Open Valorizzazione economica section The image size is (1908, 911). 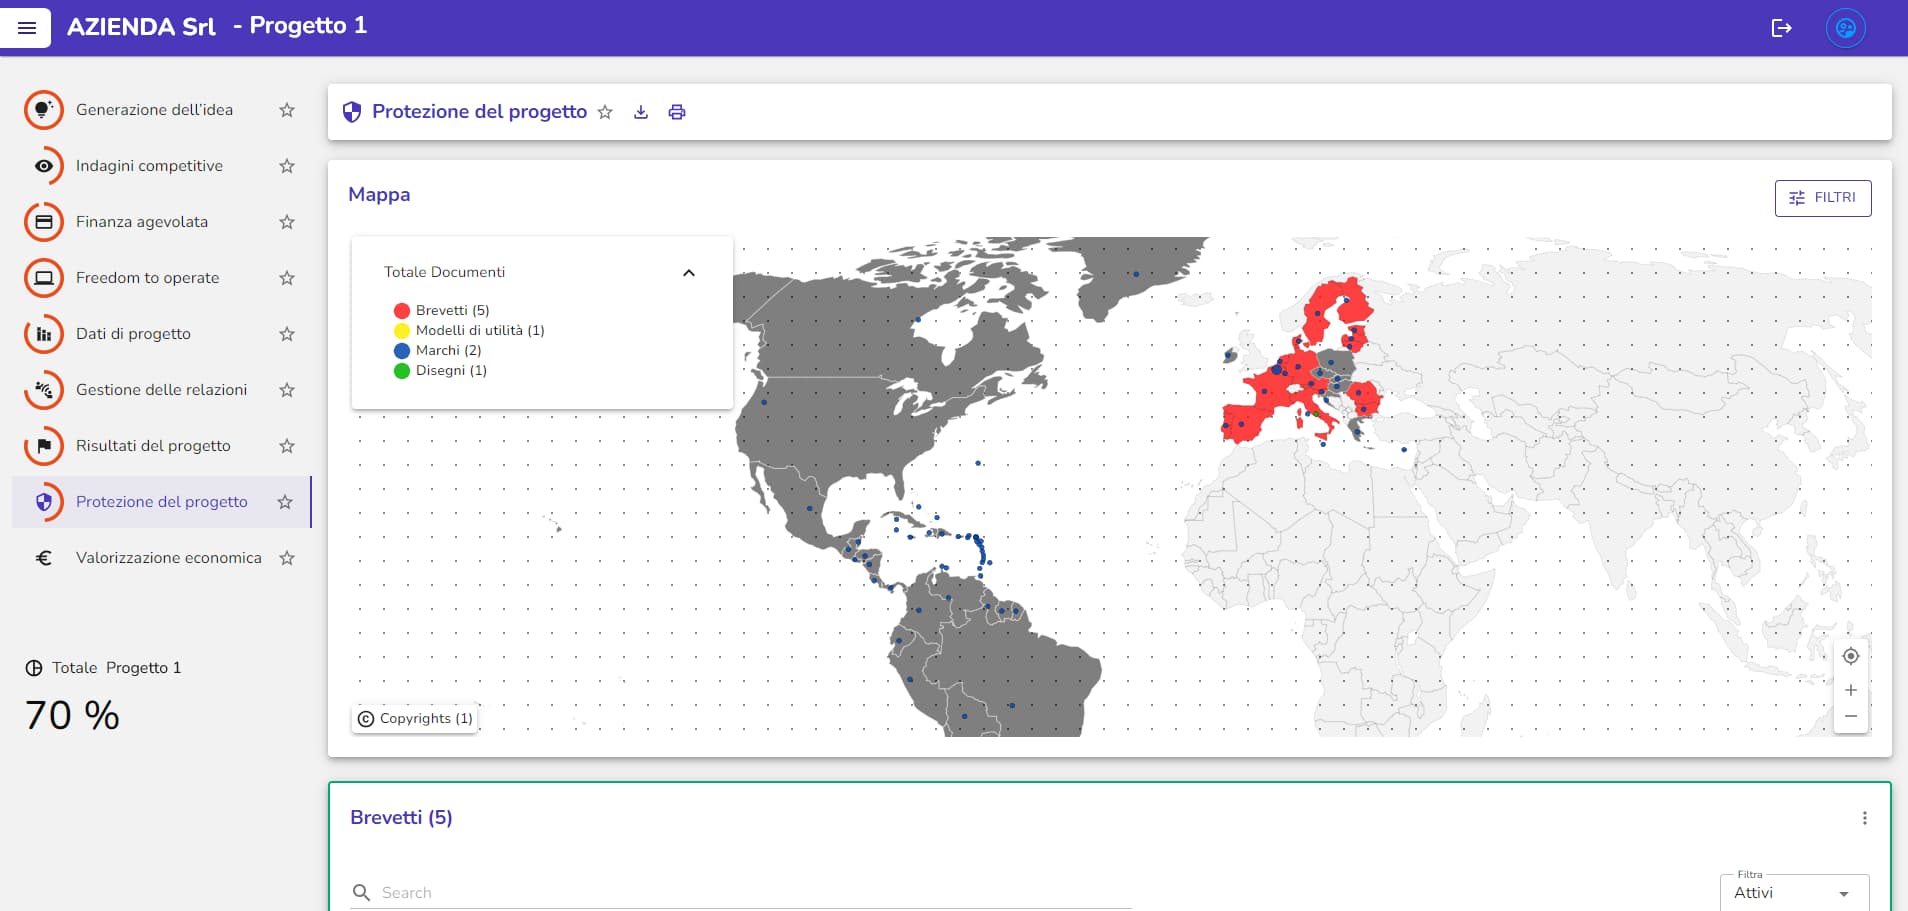pyautogui.click(x=169, y=558)
